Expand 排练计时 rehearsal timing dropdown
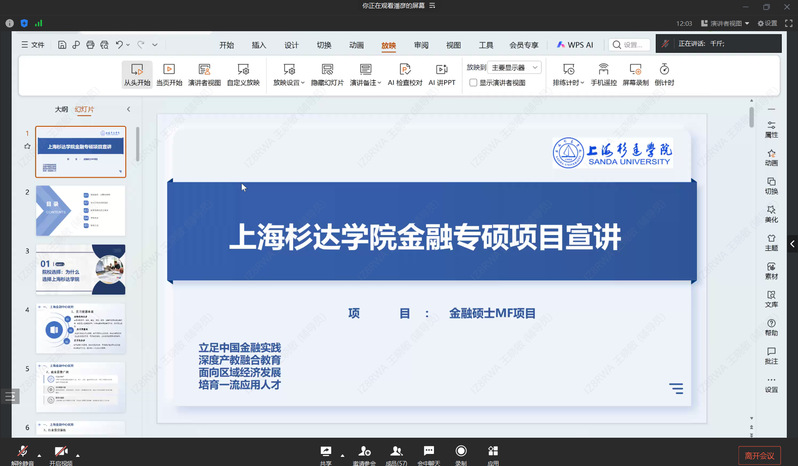This screenshot has width=798, height=466. [x=568, y=74]
